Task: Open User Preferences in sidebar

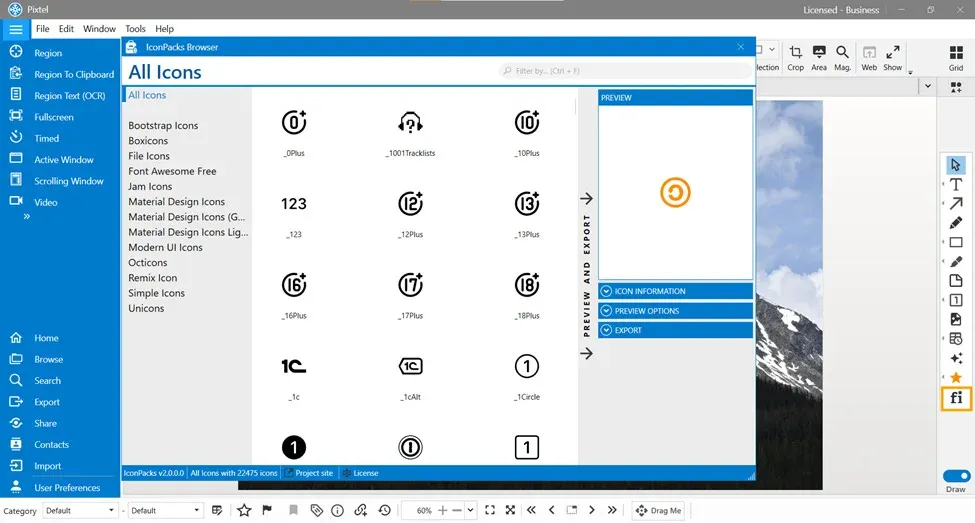Action: coord(67,488)
